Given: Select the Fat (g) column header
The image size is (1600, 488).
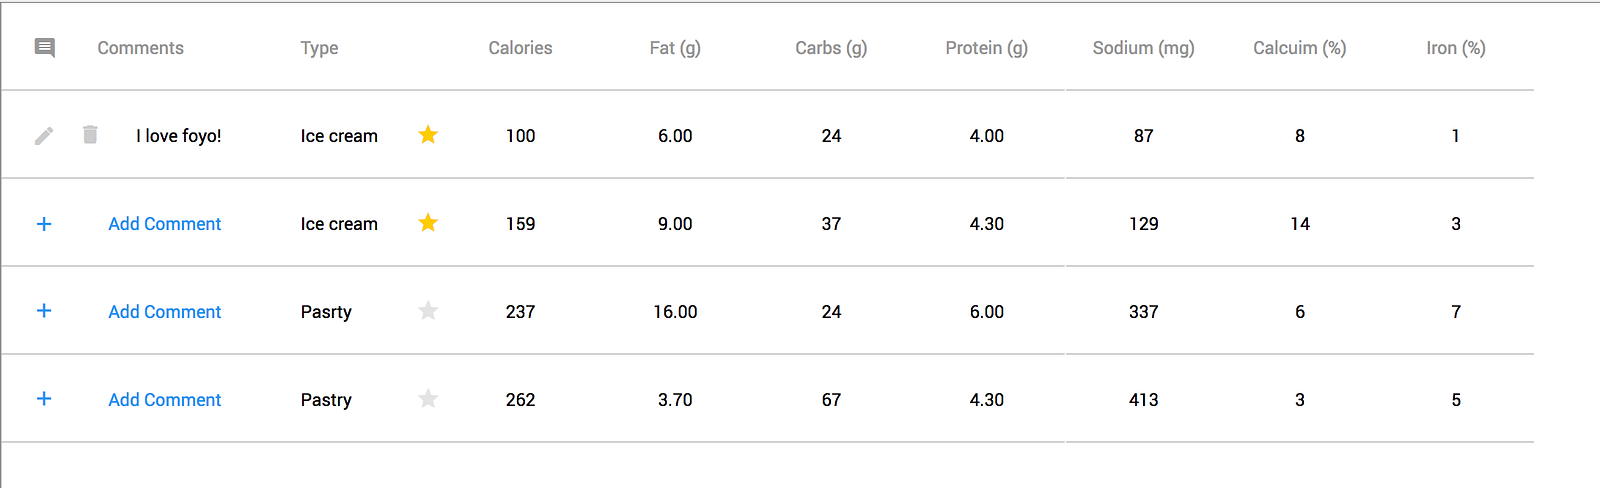Looking at the screenshot, I should click(675, 48).
